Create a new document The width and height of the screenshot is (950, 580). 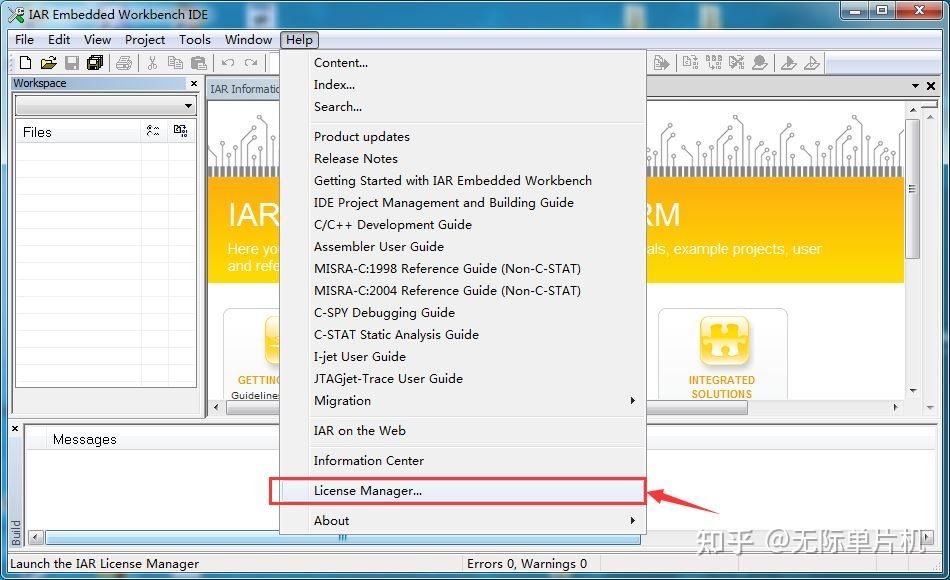[x=24, y=62]
